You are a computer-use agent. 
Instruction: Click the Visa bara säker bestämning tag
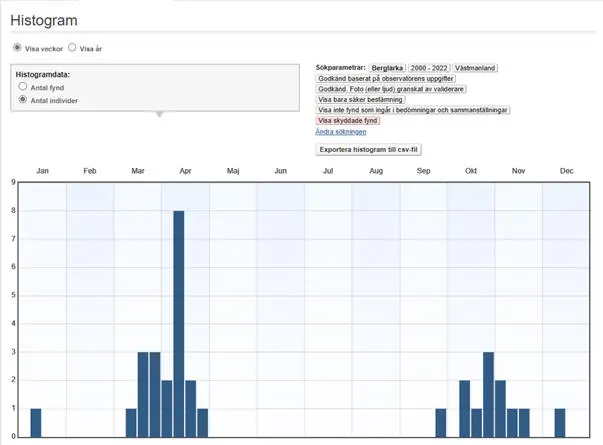[360, 99]
